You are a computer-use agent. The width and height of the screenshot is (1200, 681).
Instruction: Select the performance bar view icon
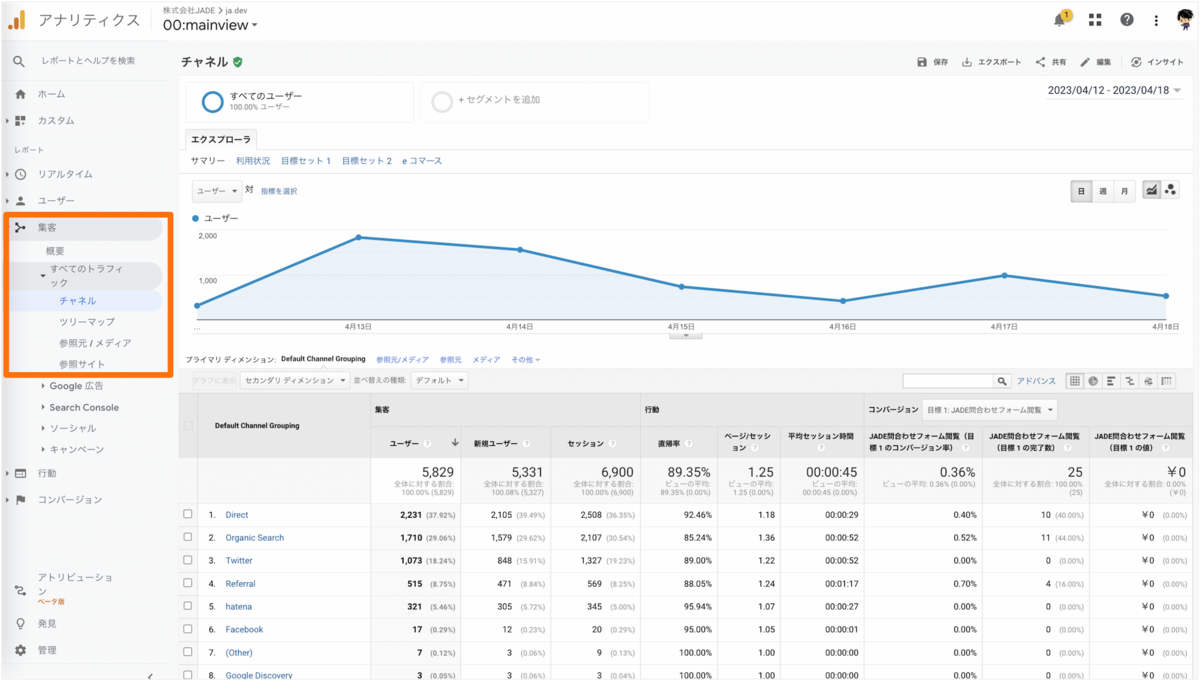coord(1111,381)
